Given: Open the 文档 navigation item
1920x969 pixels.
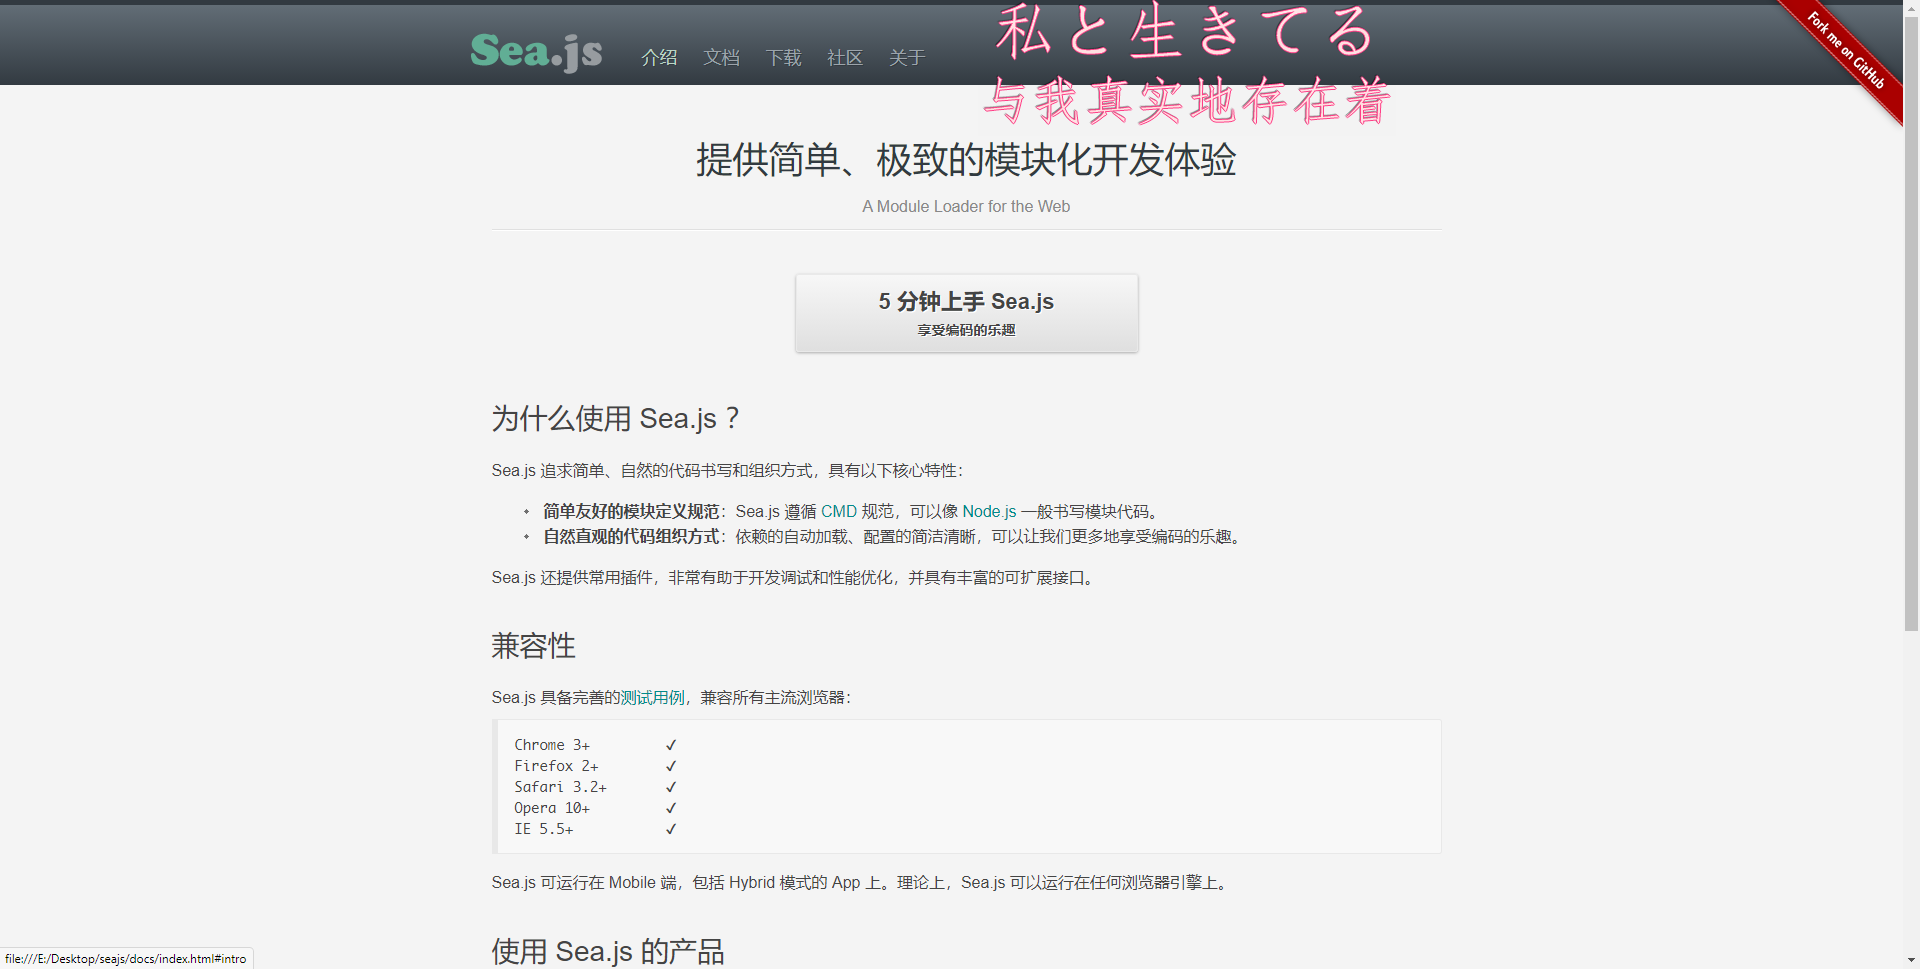Looking at the screenshot, I should [721, 58].
